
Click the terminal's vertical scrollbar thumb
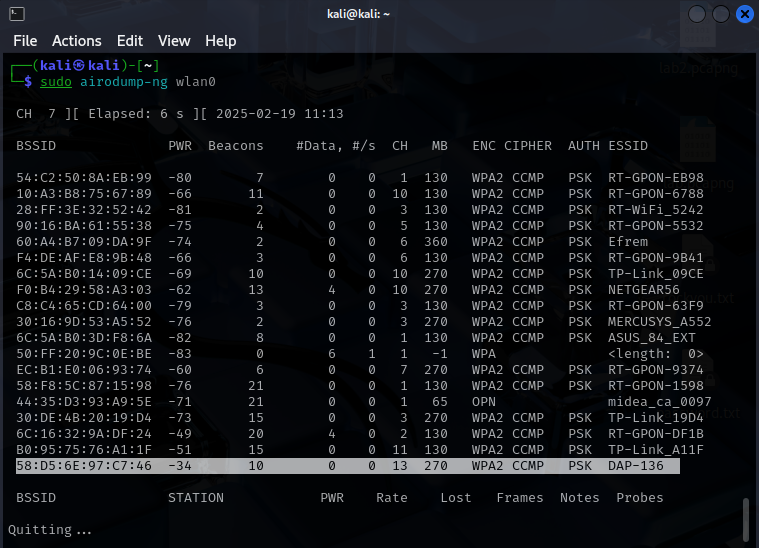pyautogui.click(x=746, y=520)
